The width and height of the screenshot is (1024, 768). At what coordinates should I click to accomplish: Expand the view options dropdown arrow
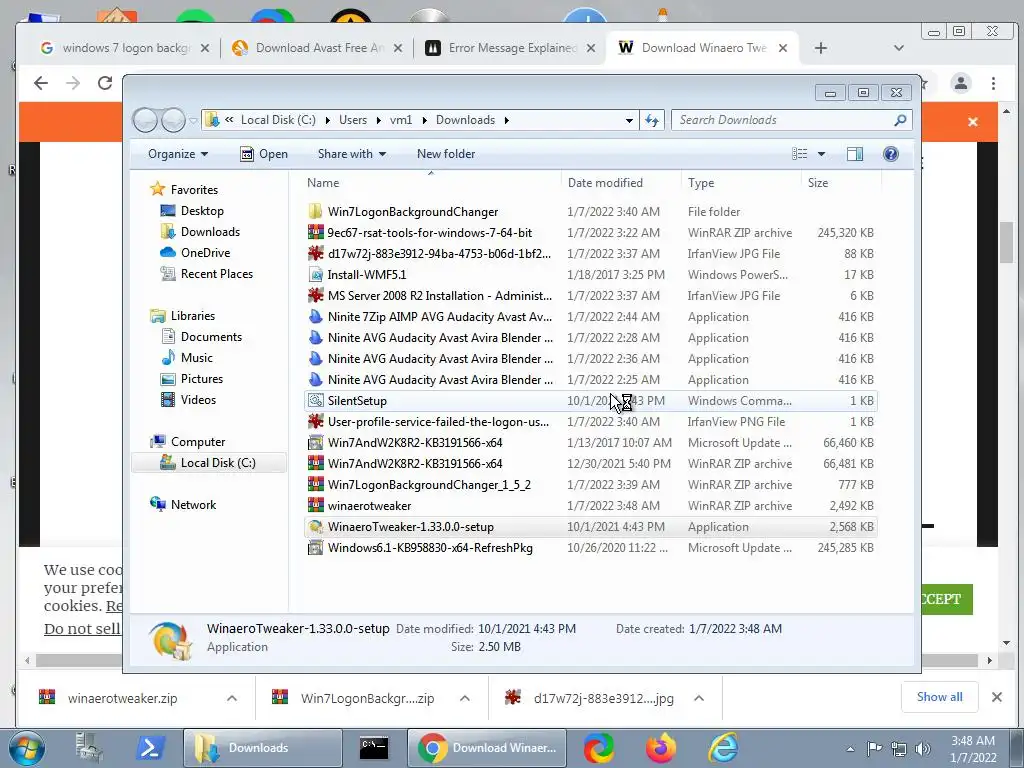pyautogui.click(x=822, y=154)
